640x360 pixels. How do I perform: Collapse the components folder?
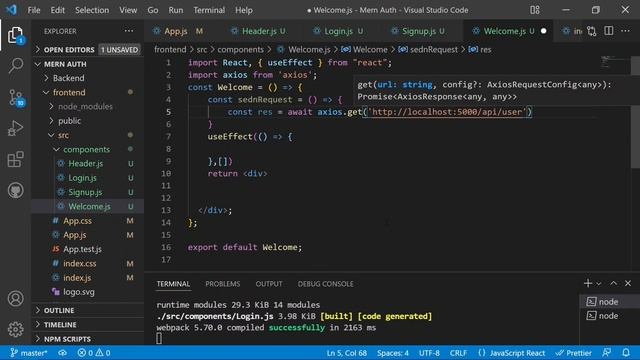87,149
